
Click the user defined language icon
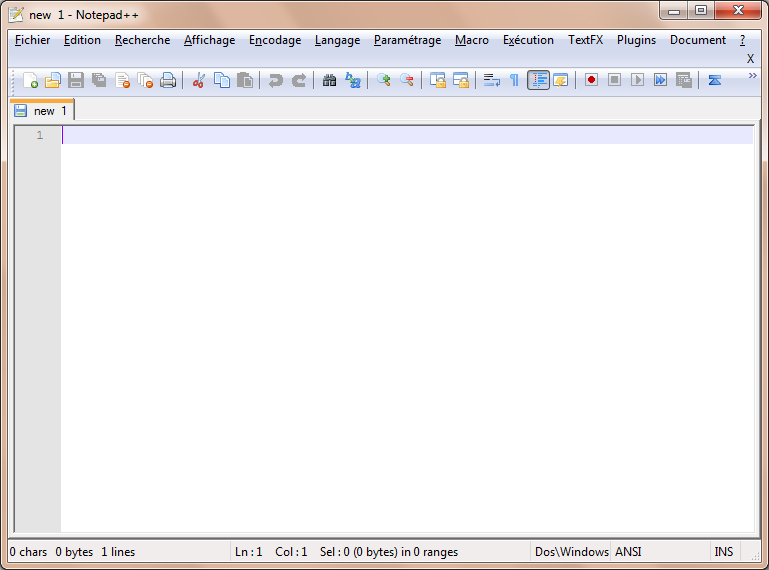(561, 80)
